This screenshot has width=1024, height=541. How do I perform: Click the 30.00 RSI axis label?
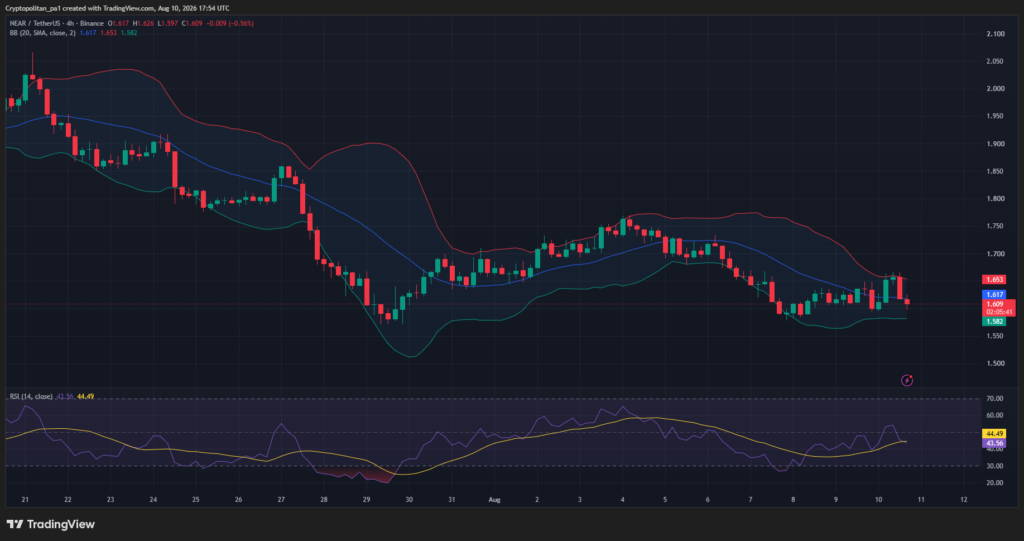[x=997, y=466]
